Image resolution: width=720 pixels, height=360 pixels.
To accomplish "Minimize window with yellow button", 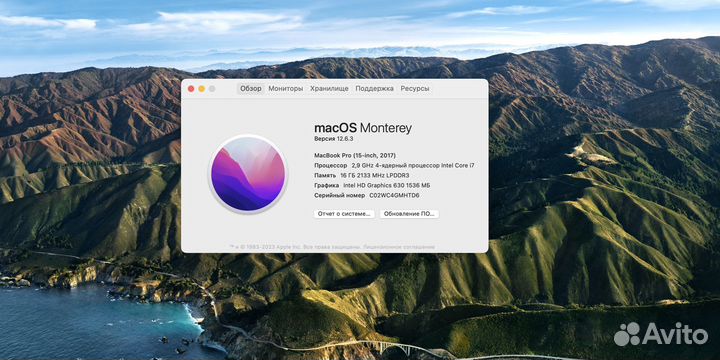I will point(202,89).
